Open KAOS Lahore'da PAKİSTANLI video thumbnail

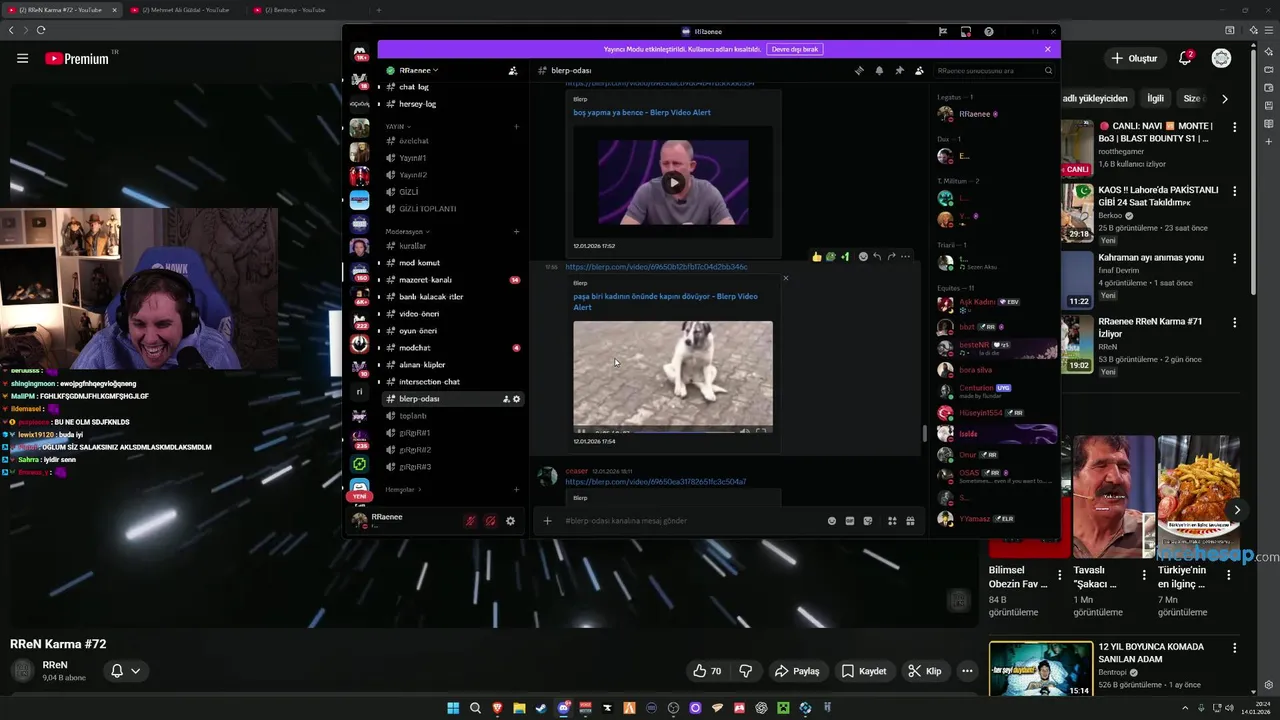click(x=1077, y=213)
